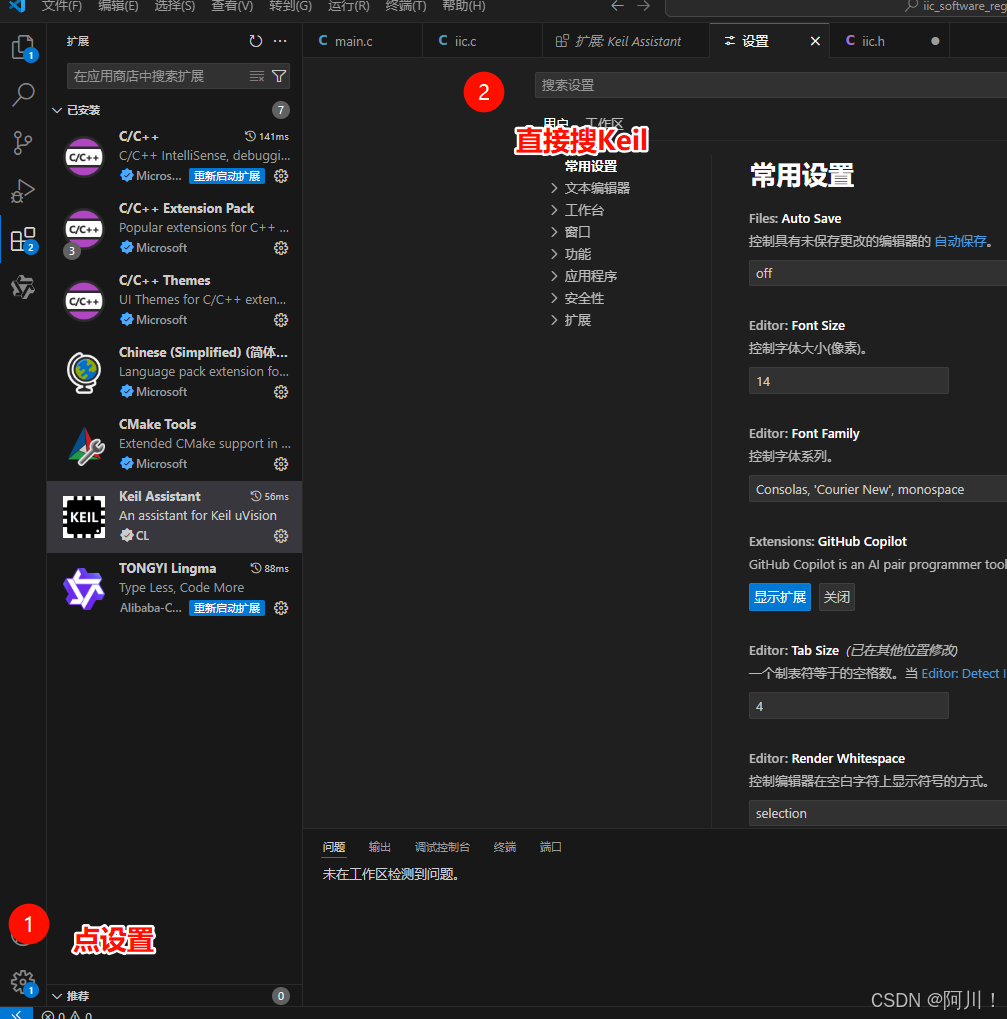Open the TONGYI Lingma activity bar icon
This screenshot has width=1007, height=1019.
tap(23, 287)
